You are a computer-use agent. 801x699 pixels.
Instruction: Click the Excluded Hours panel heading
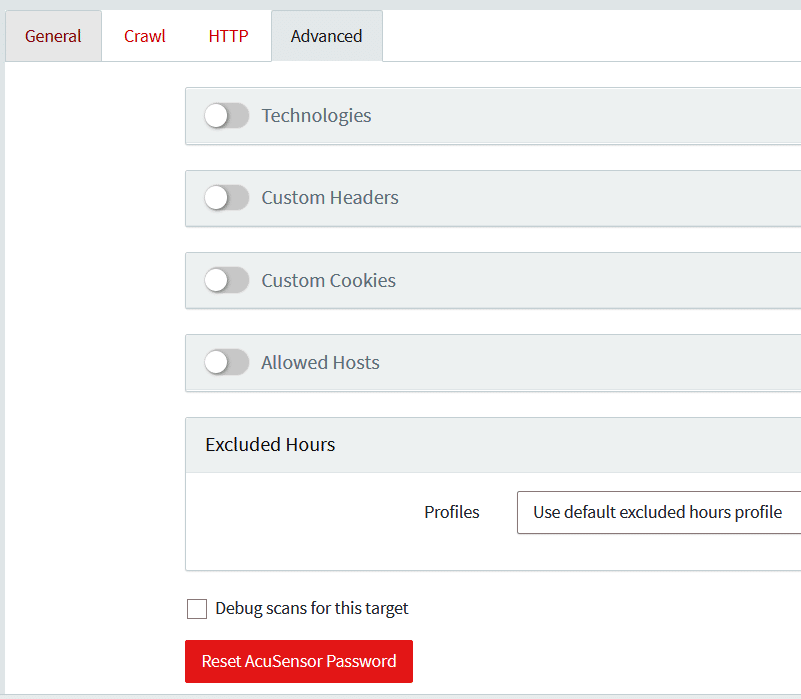click(x=270, y=445)
